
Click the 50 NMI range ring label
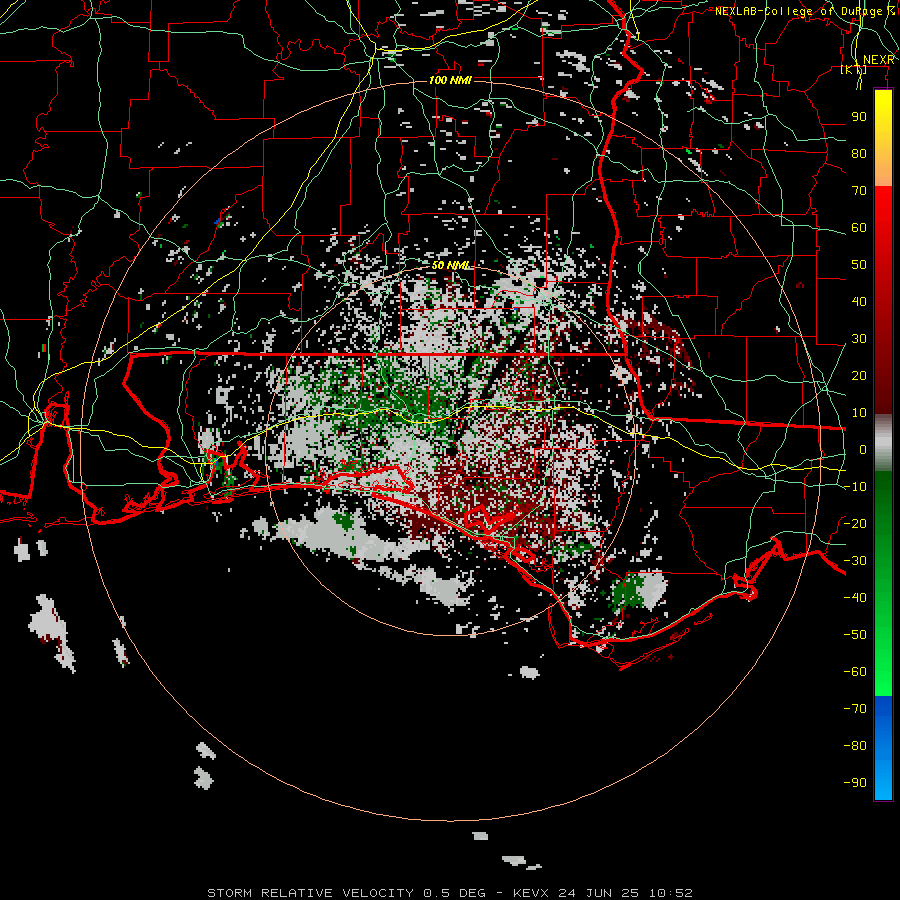click(x=451, y=265)
